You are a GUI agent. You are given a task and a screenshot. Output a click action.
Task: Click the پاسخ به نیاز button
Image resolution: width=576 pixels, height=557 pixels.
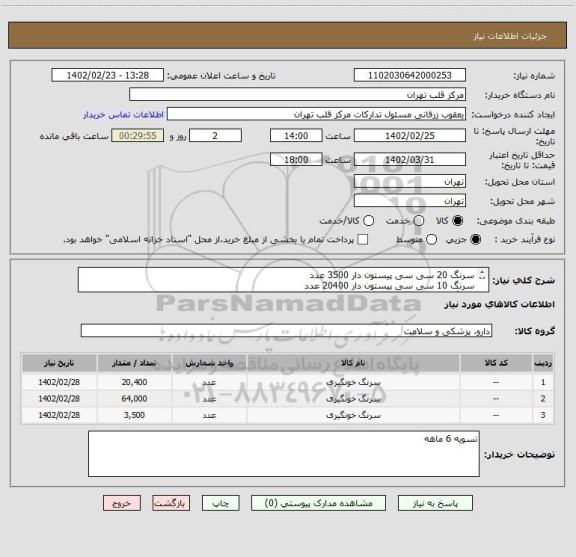(435, 503)
